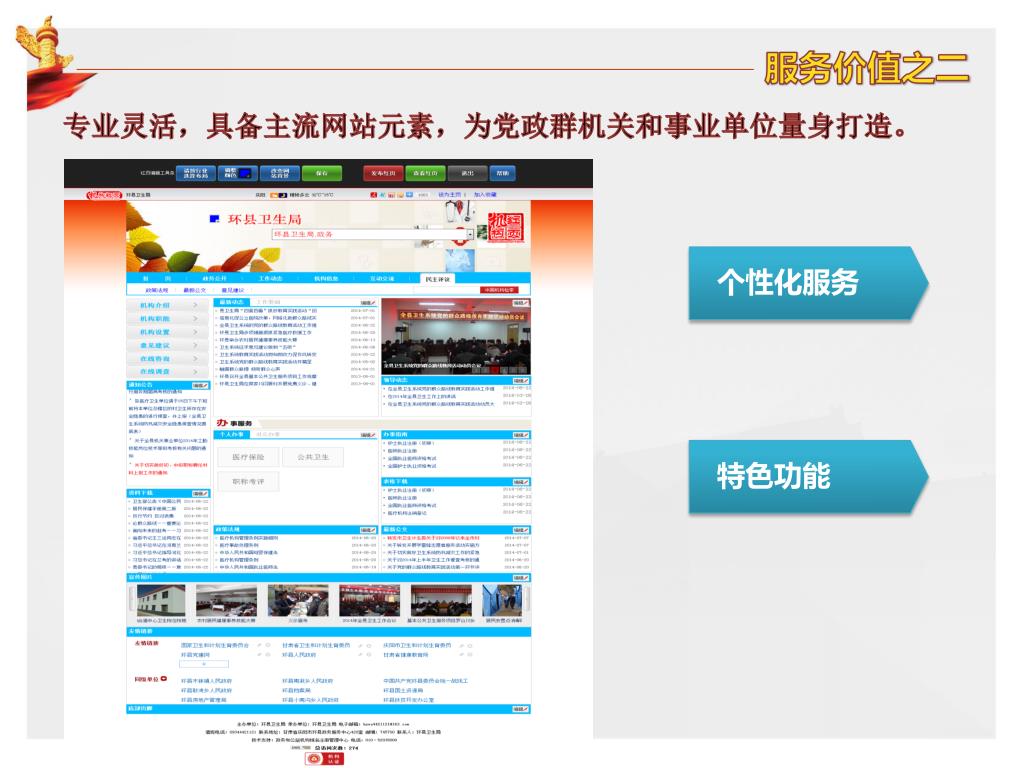The width and height of the screenshot is (1024, 768).
Task: Expand the 在线咨询 sidebar chevron
Action: point(195,359)
